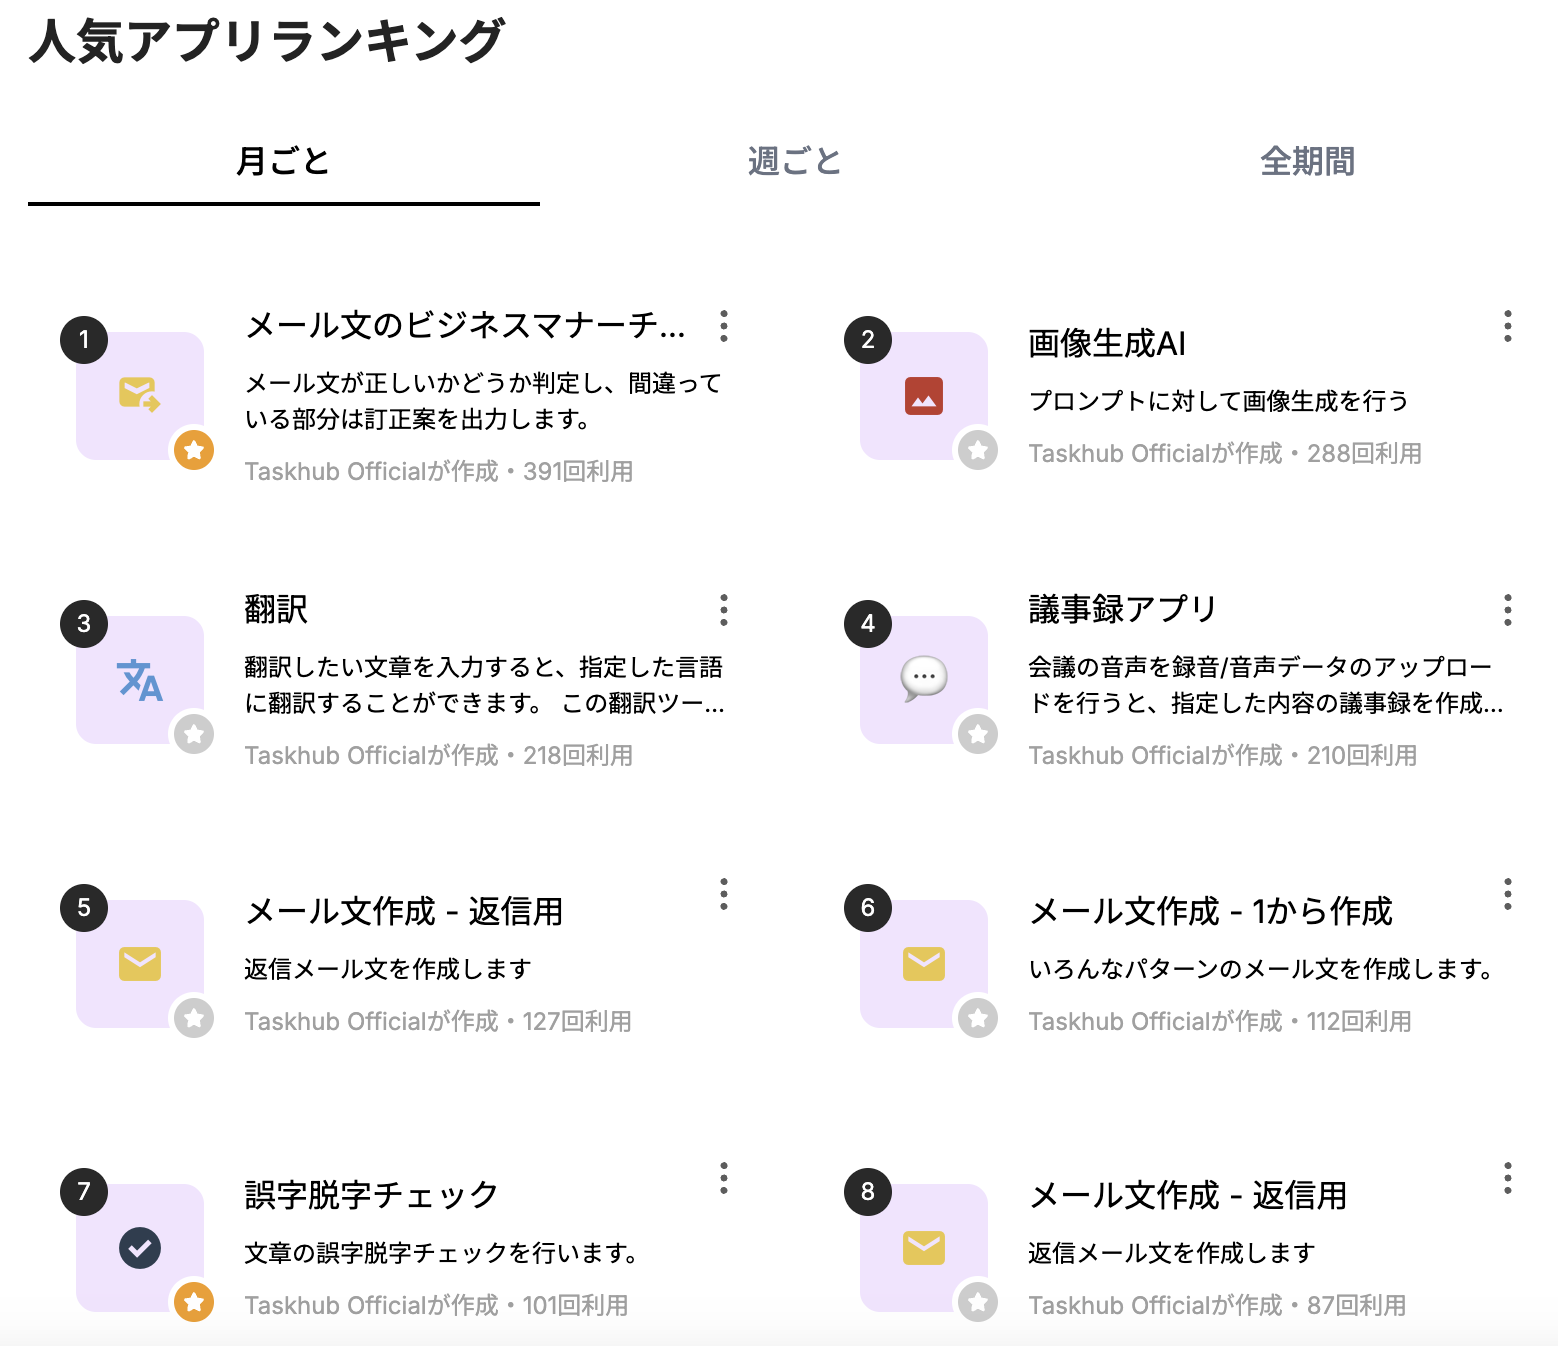This screenshot has height=1346, width=1558.
Task: Open the 議事録アプリ title link
Action: tap(1122, 609)
